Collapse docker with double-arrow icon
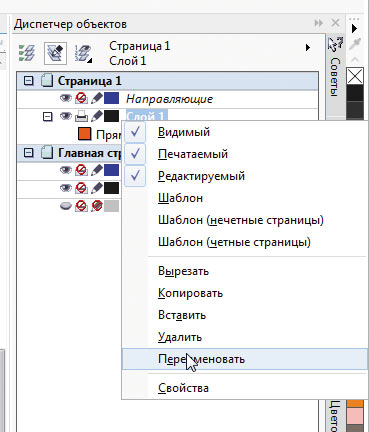This screenshot has width=369, height=432. (x=319, y=23)
